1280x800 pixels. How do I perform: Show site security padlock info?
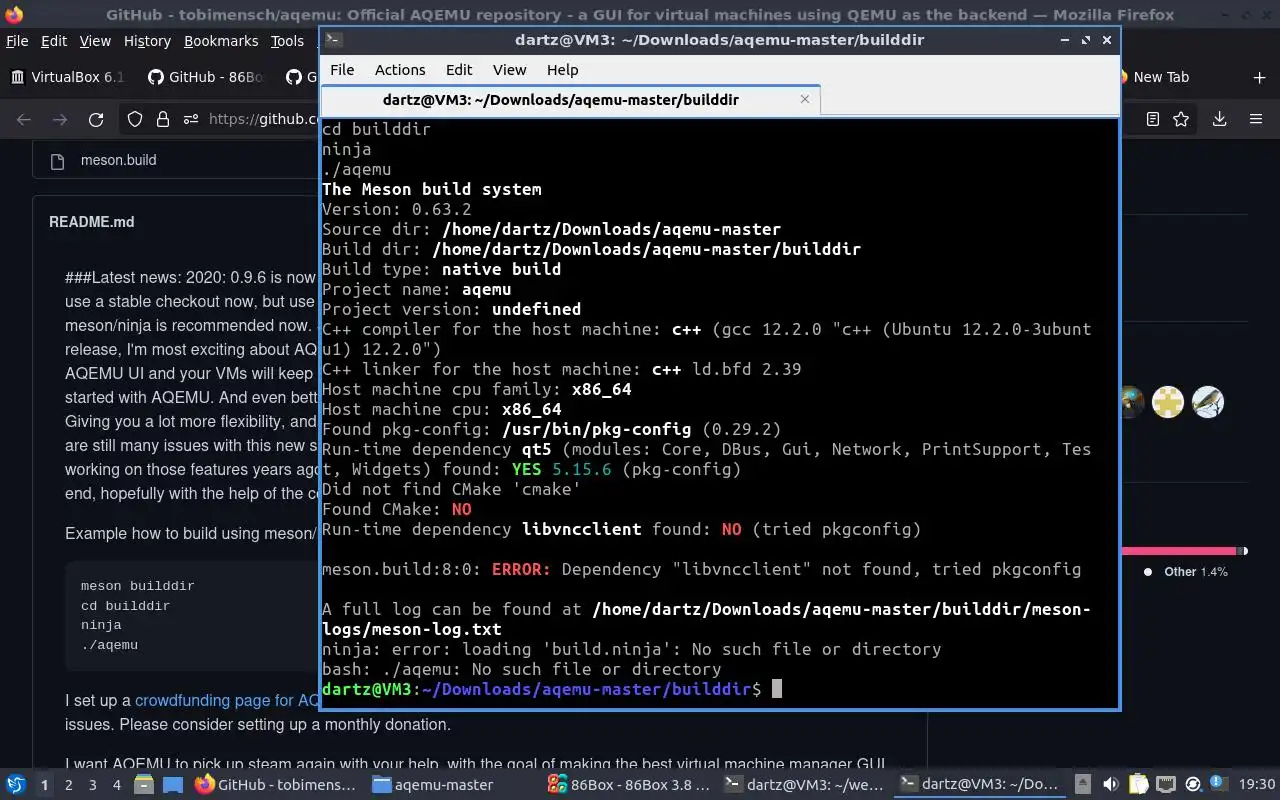tap(163, 119)
